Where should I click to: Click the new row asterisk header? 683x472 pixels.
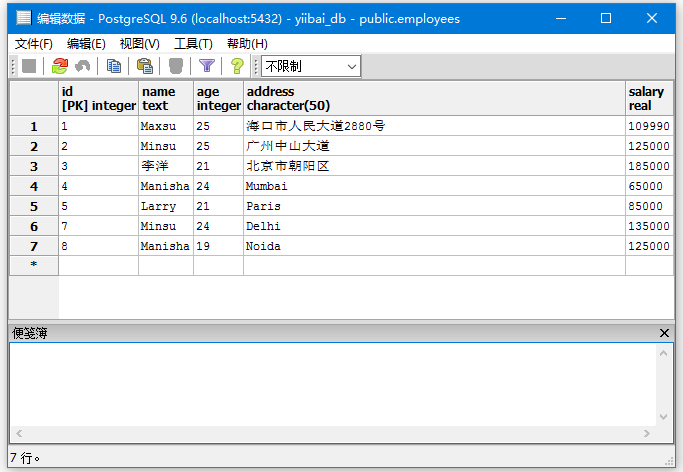tap(34, 265)
